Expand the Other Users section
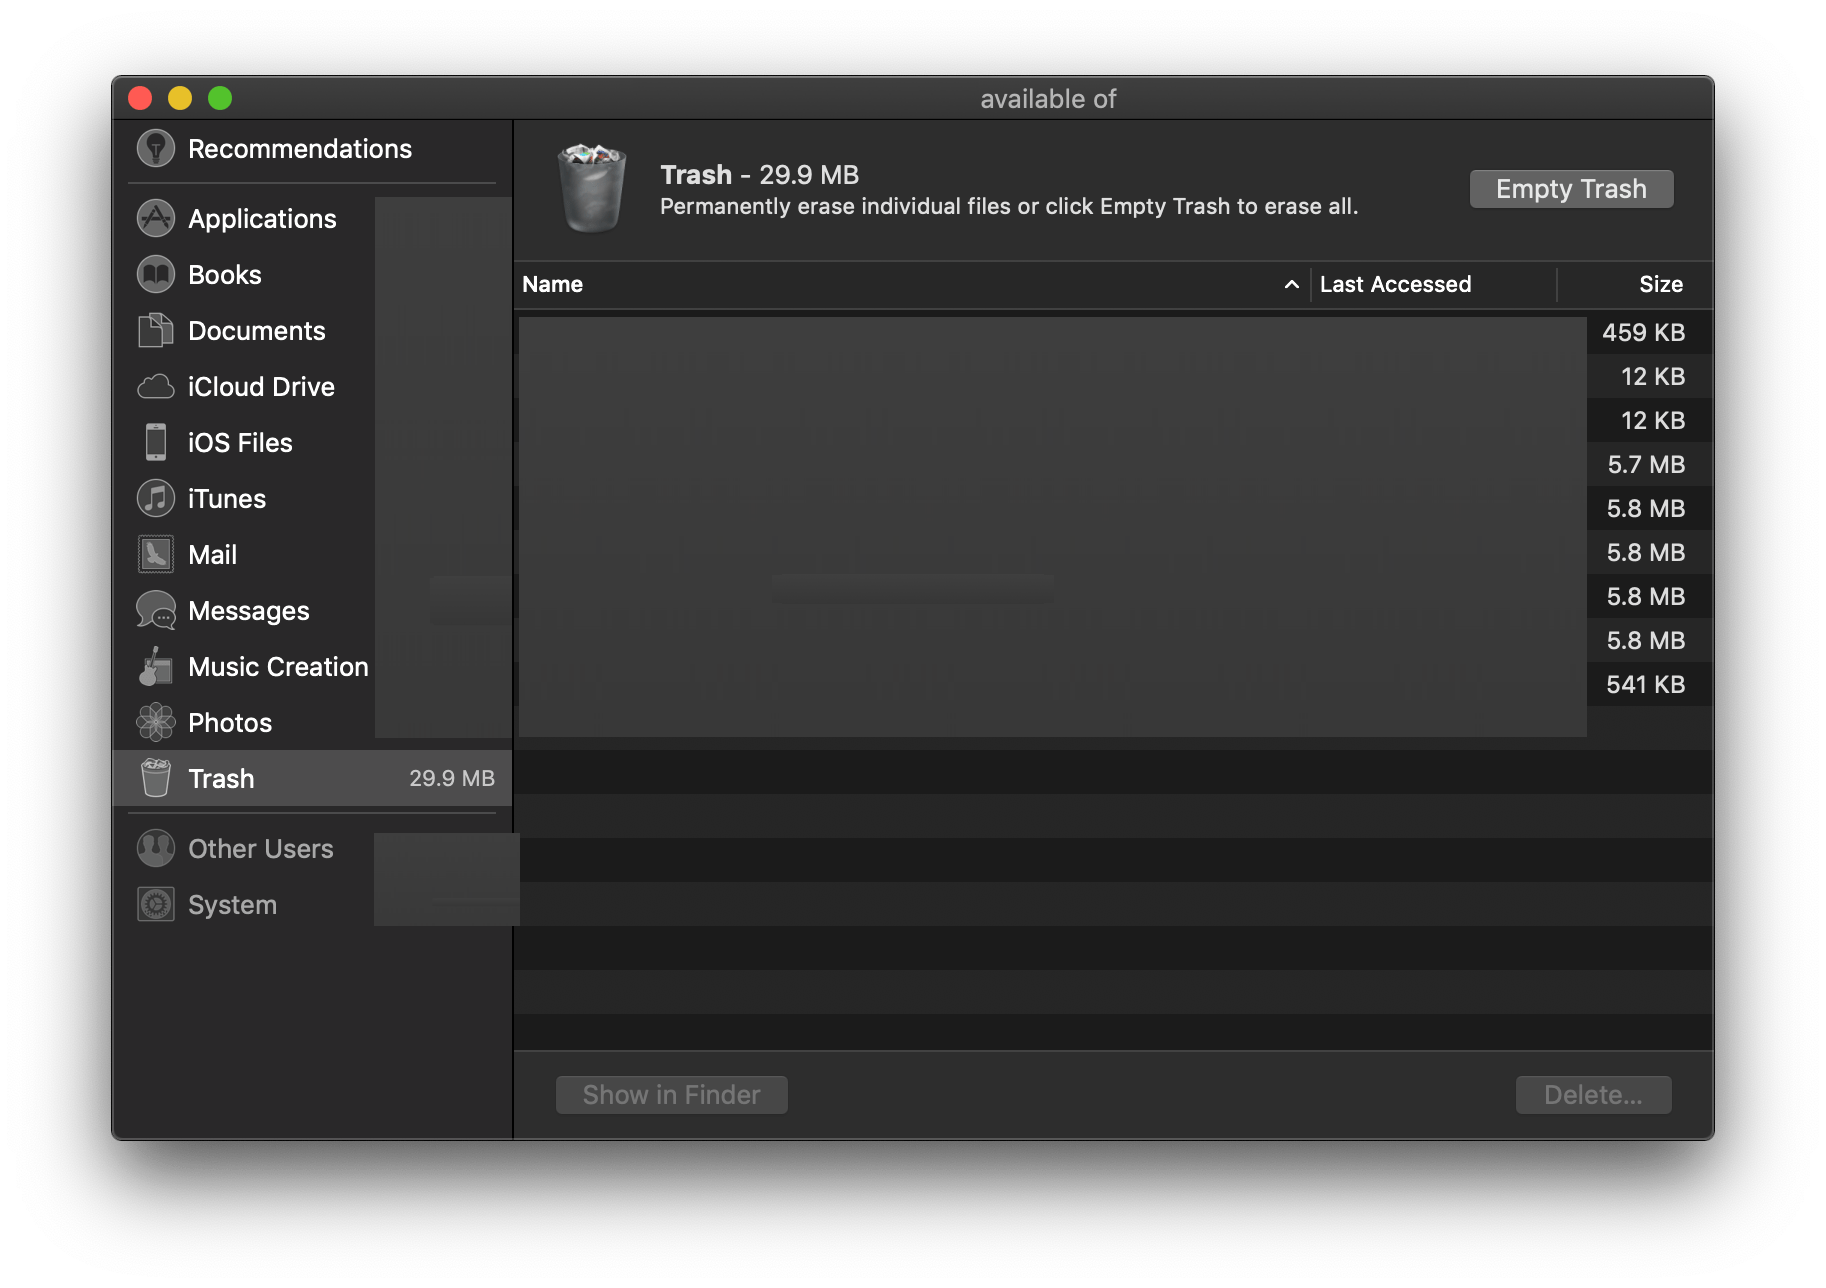Screen dimensions: 1826x1288 pos(260,848)
